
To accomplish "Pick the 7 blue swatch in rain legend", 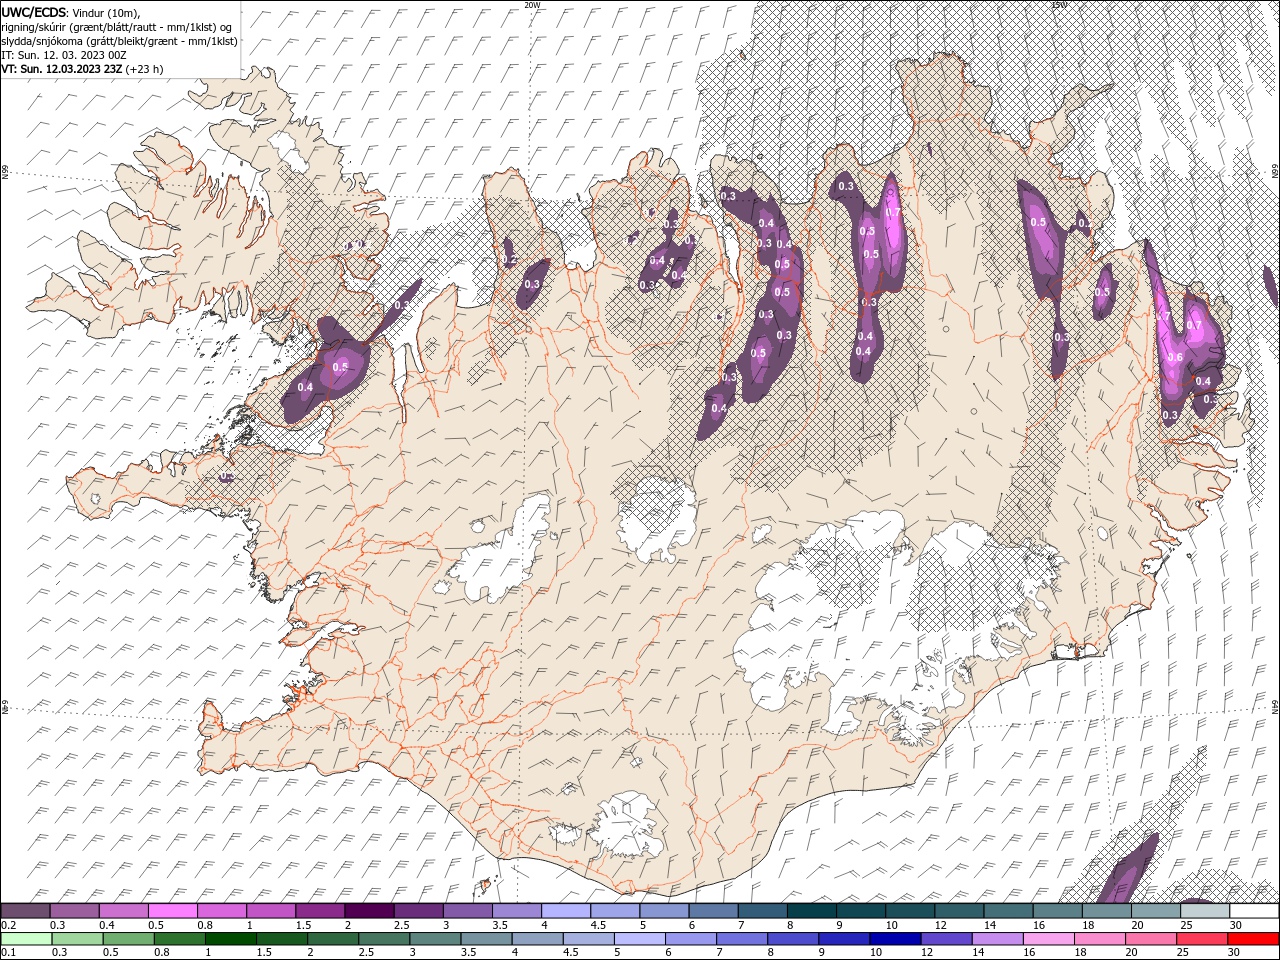I will pyautogui.click(x=742, y=939).
